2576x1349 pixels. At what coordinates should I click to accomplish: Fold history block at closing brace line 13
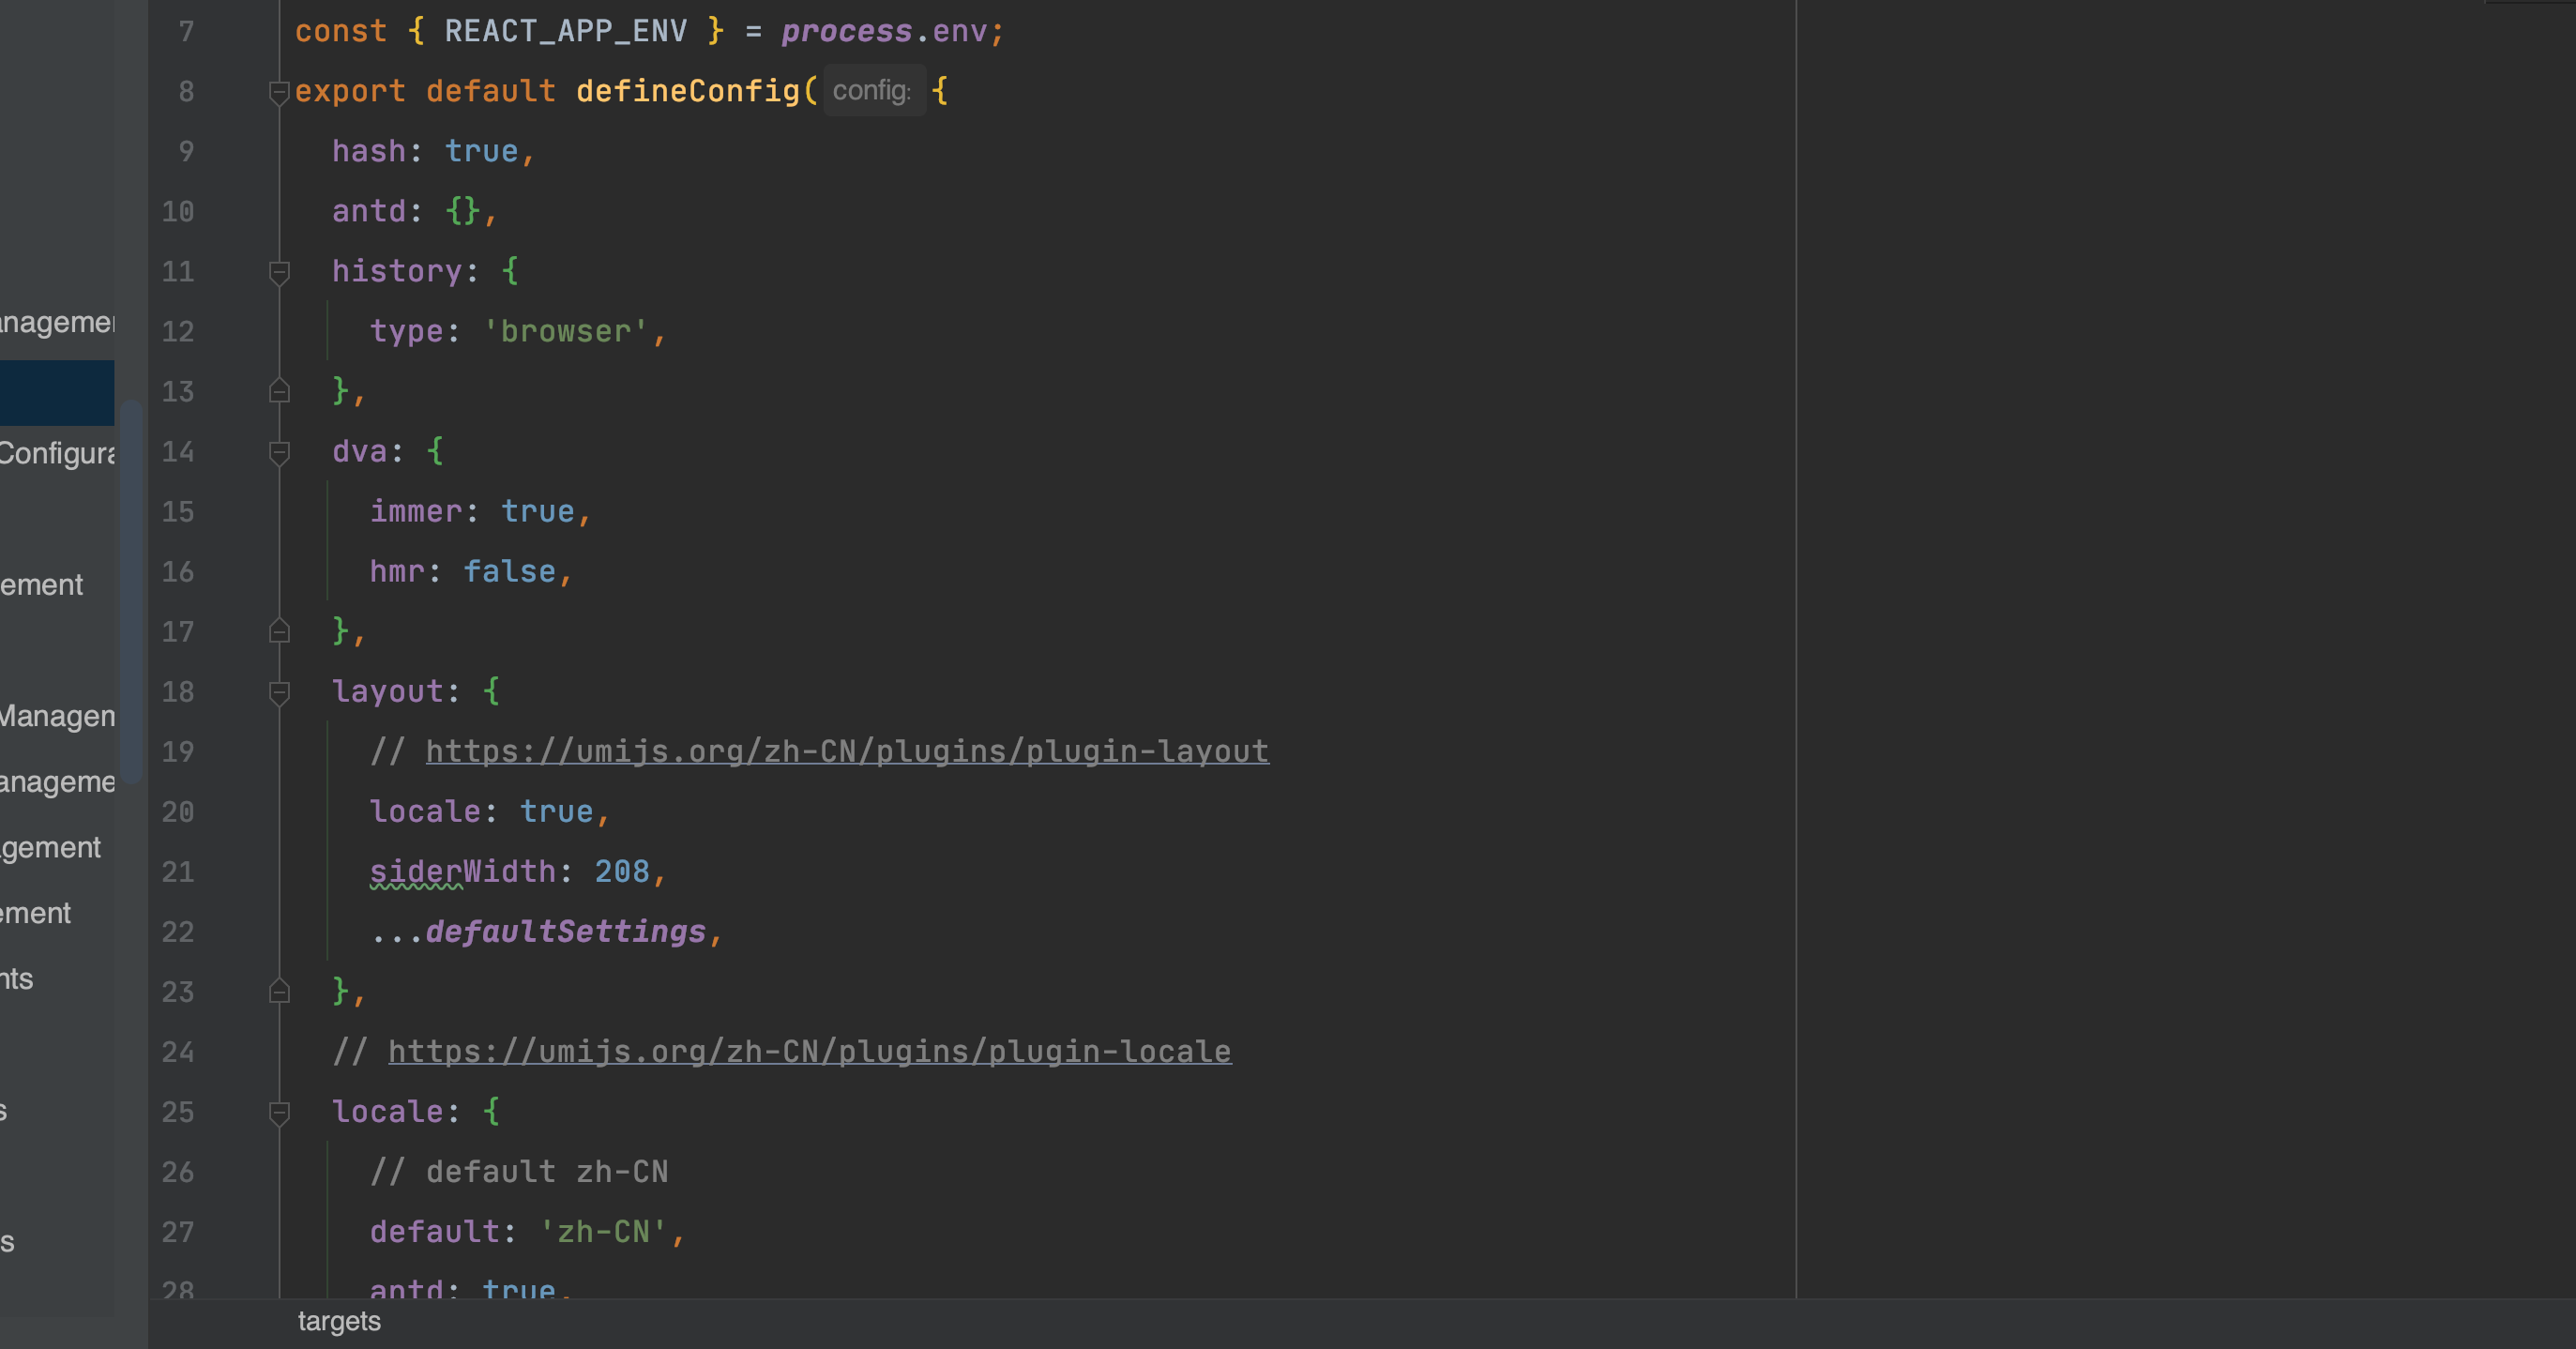point(279,391)
